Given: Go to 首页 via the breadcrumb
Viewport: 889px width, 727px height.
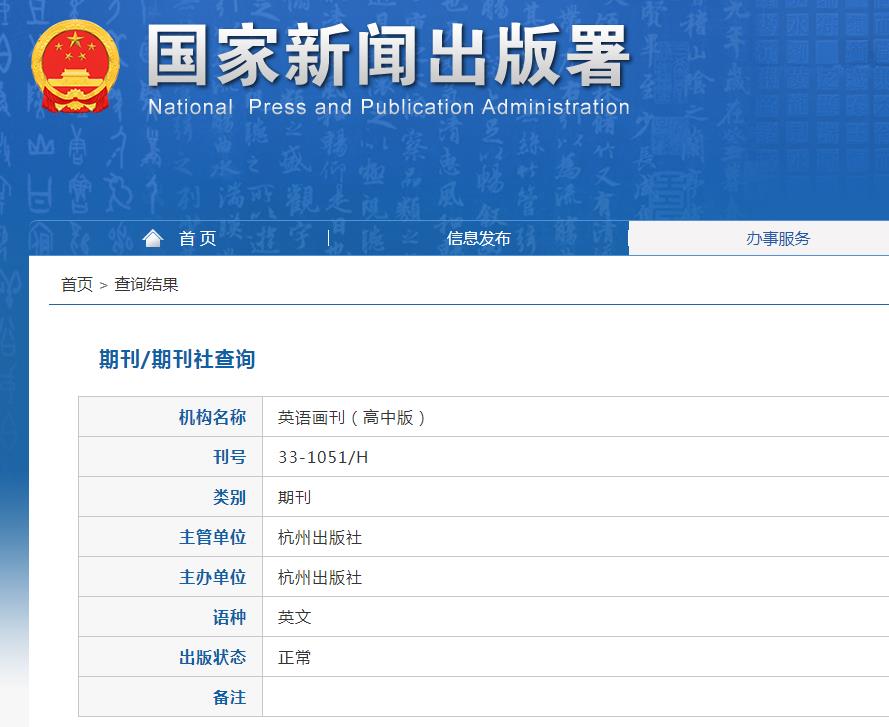Looking at the screenshot, I should (77, 285).
